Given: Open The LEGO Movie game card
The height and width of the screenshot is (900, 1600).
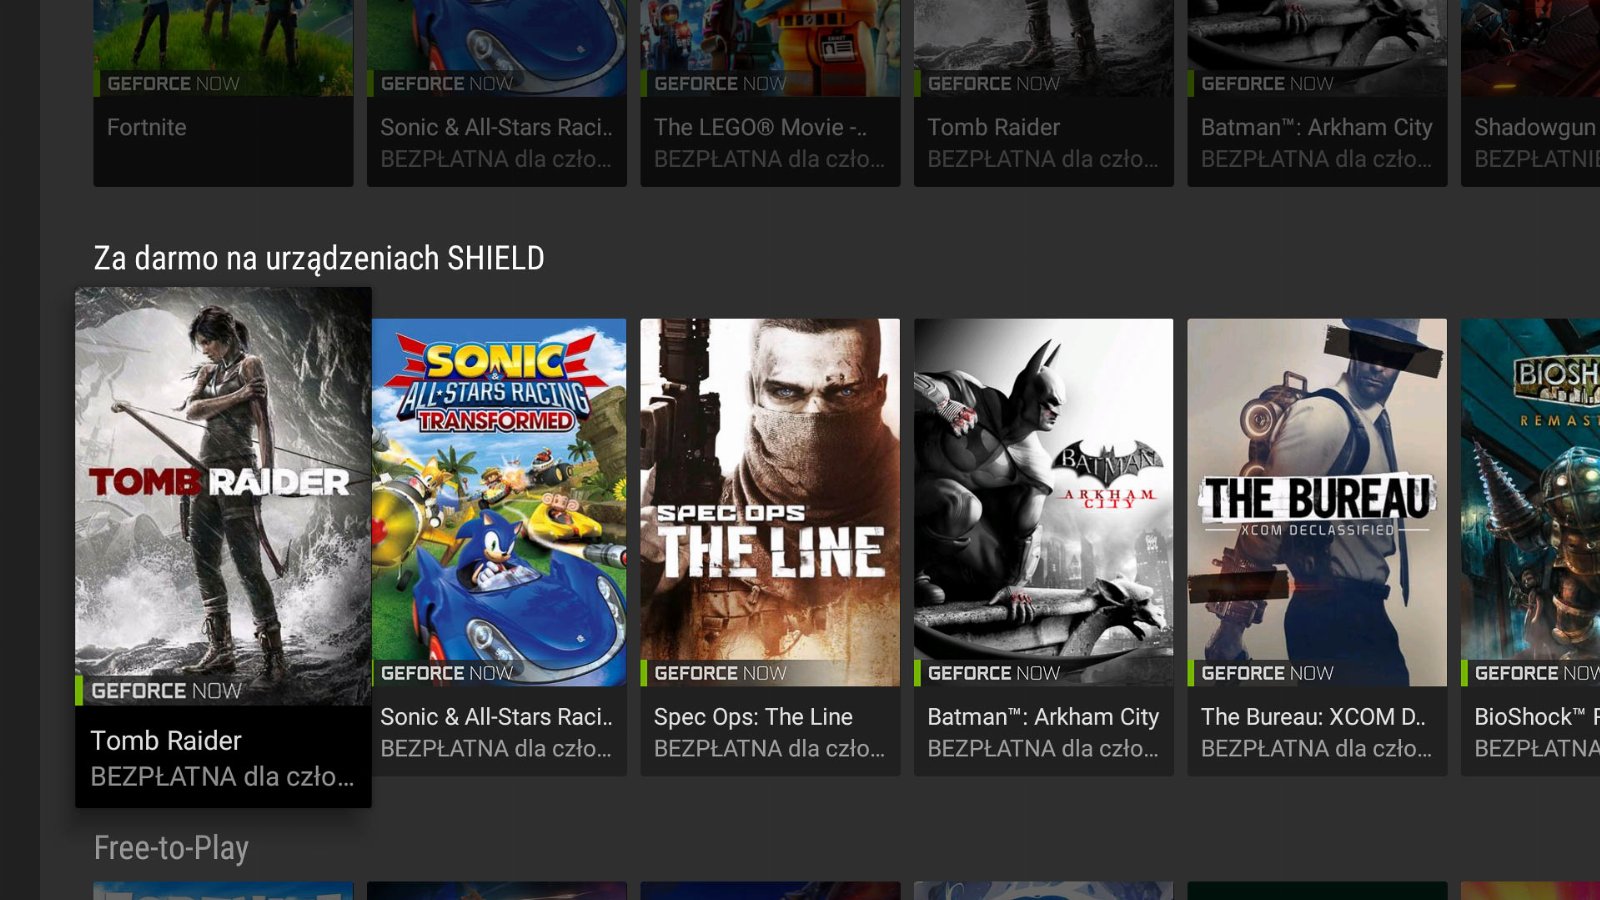Looking at the screenshot, I should pos(770,93).
